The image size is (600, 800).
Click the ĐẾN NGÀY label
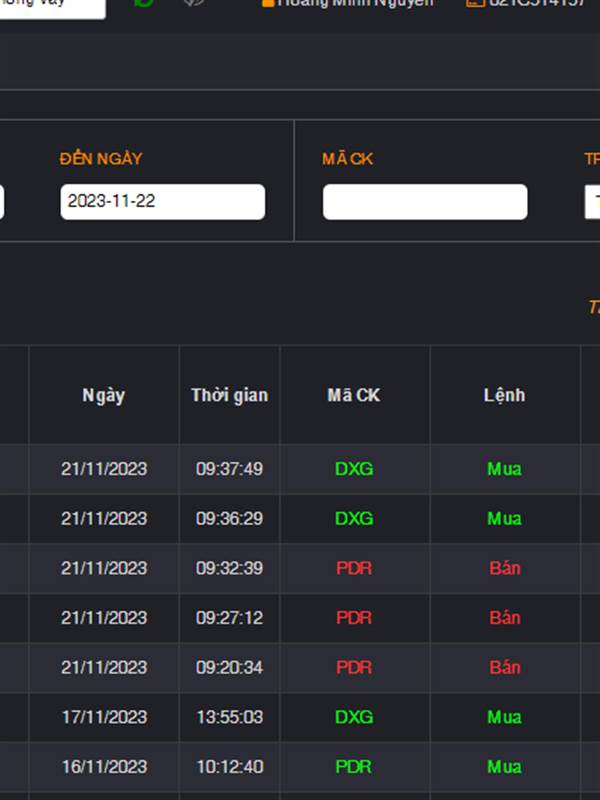pos(101,159)
